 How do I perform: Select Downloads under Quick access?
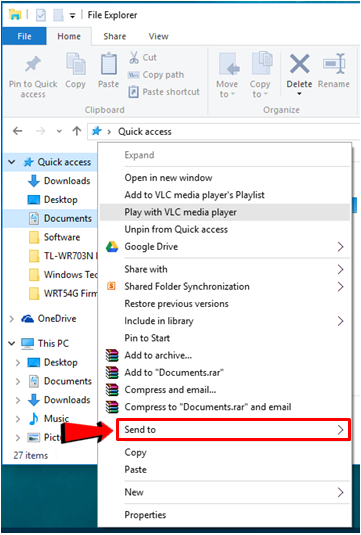67,180
